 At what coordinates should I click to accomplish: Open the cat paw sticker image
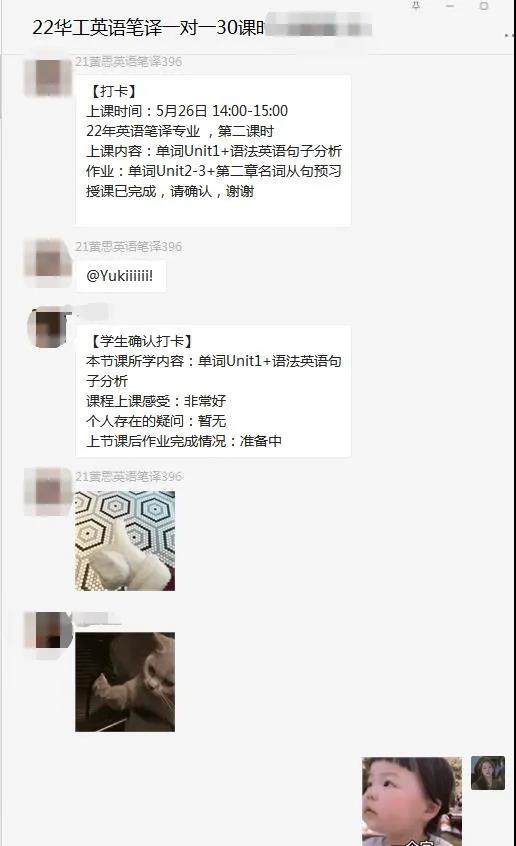pyautogui.click(x=125, y=682)
